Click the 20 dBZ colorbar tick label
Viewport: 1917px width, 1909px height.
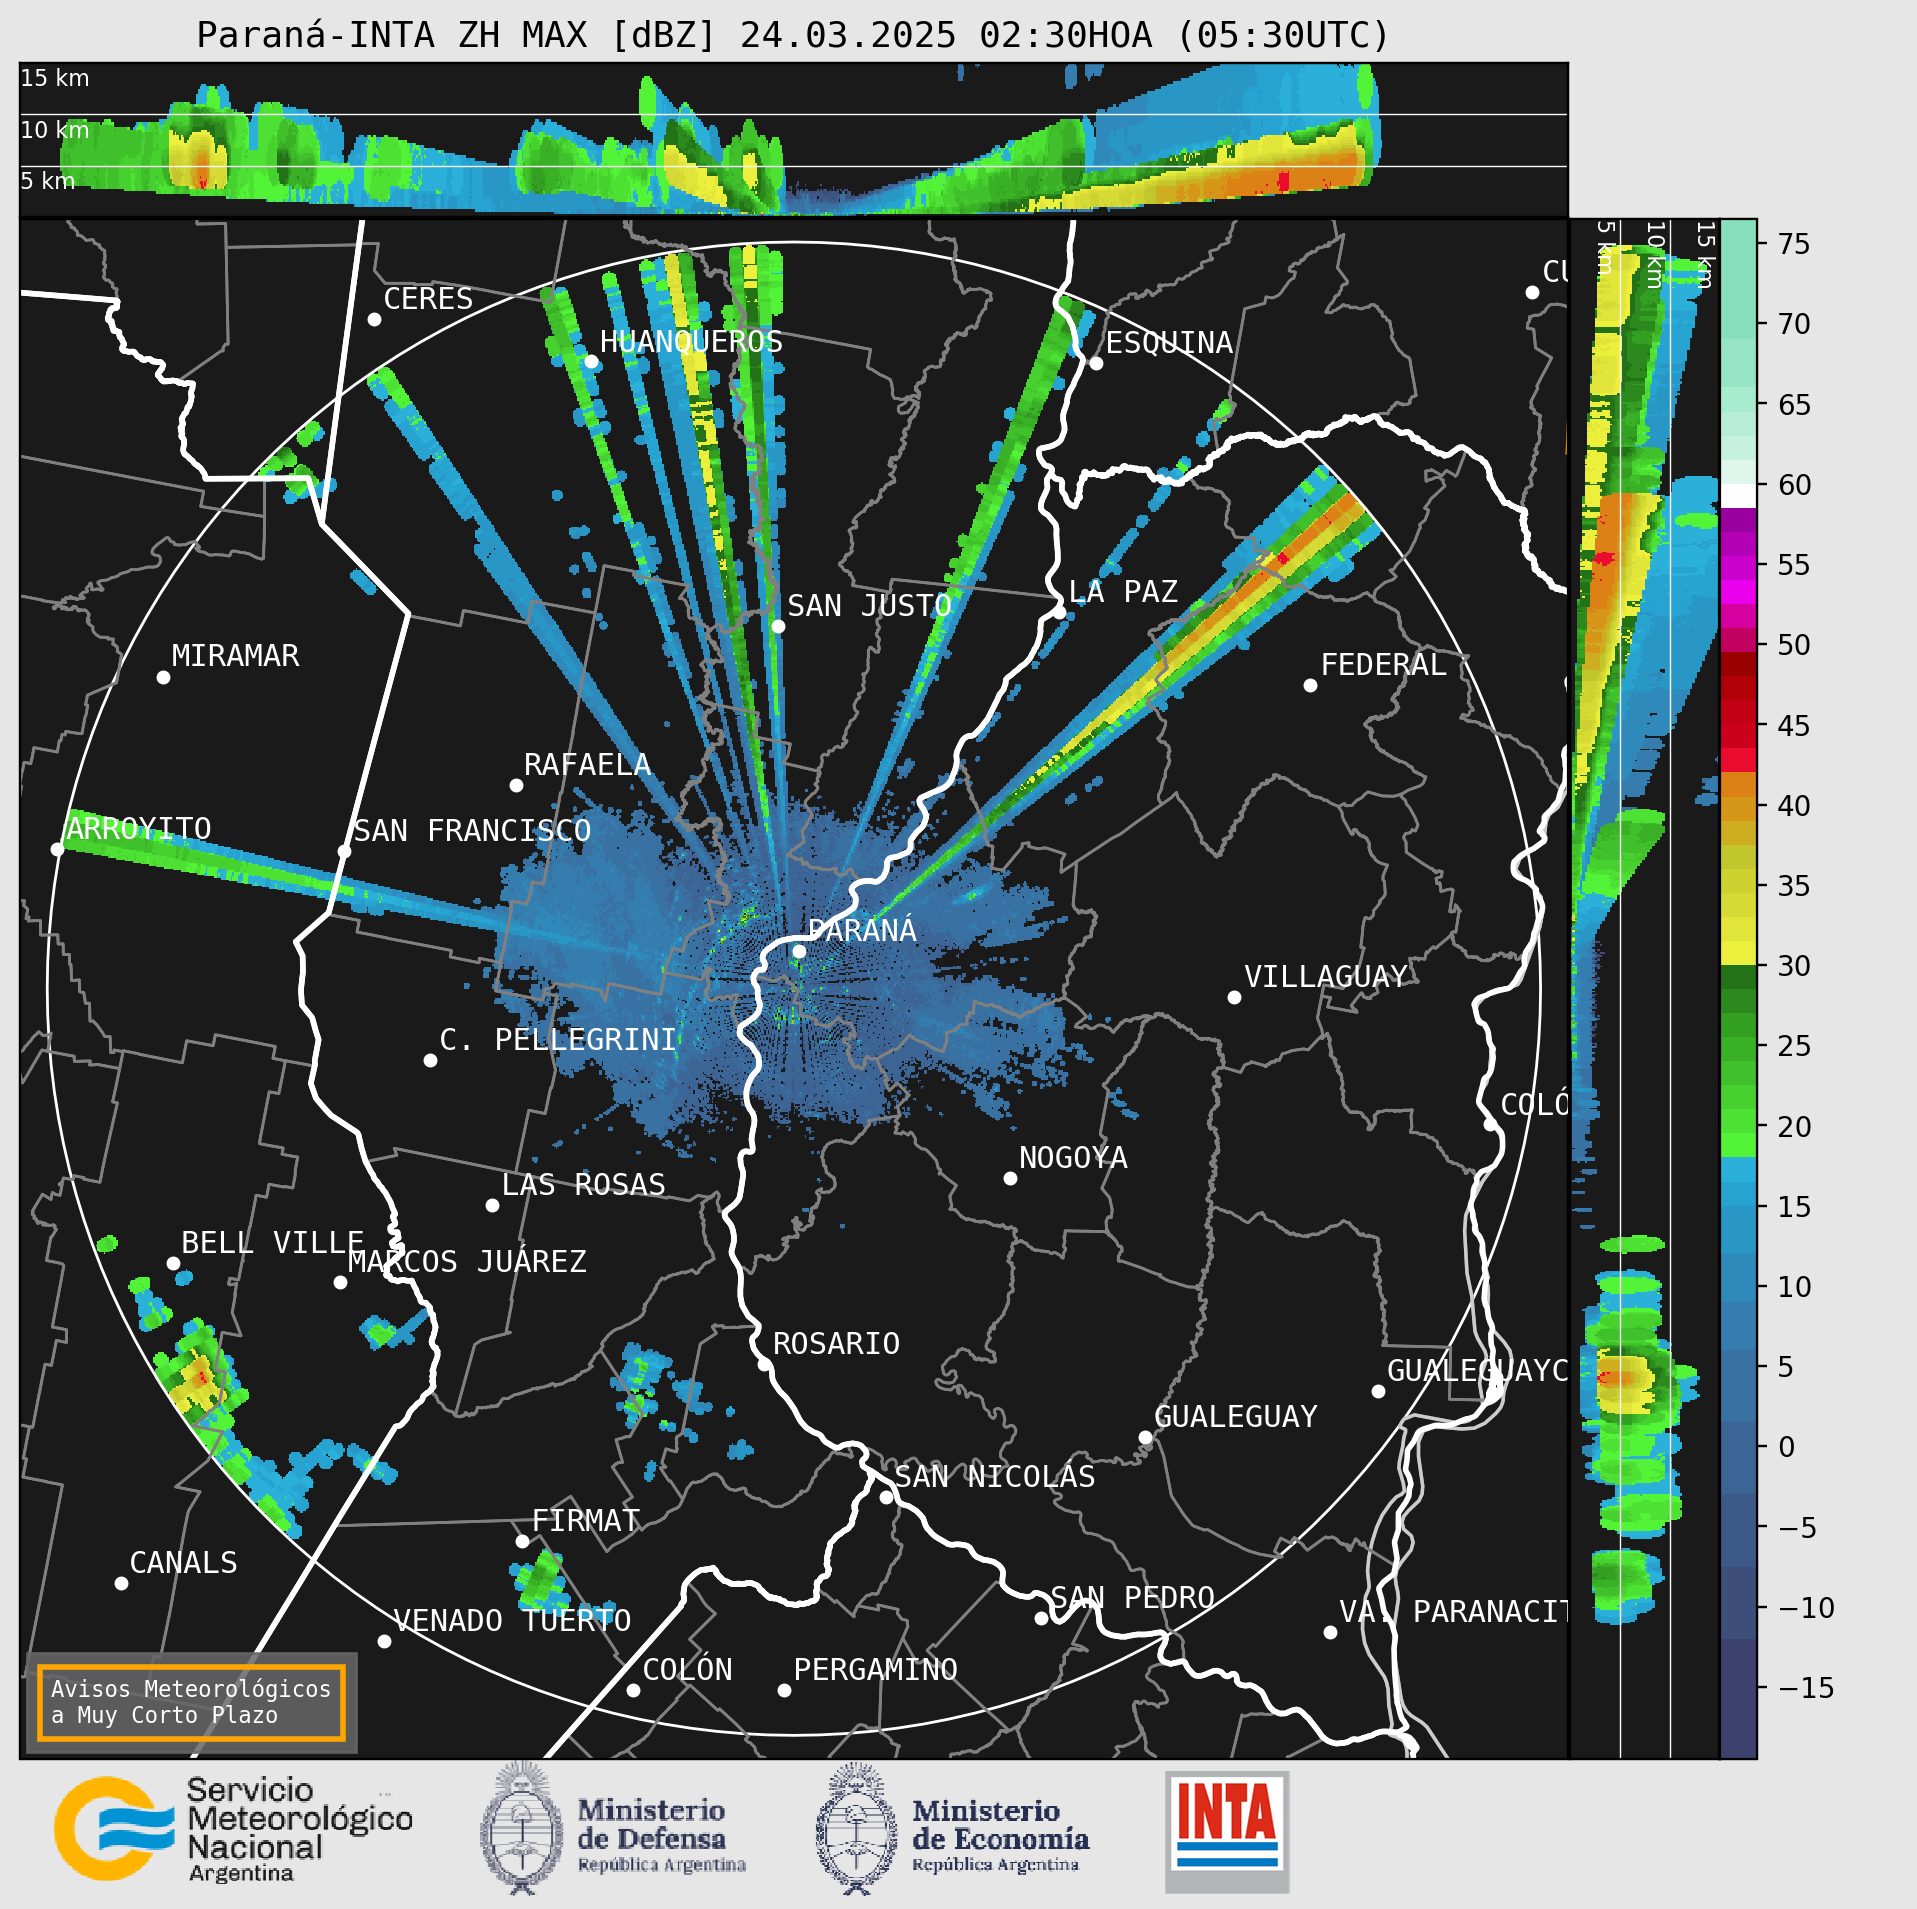[x=1794, y=1126]
